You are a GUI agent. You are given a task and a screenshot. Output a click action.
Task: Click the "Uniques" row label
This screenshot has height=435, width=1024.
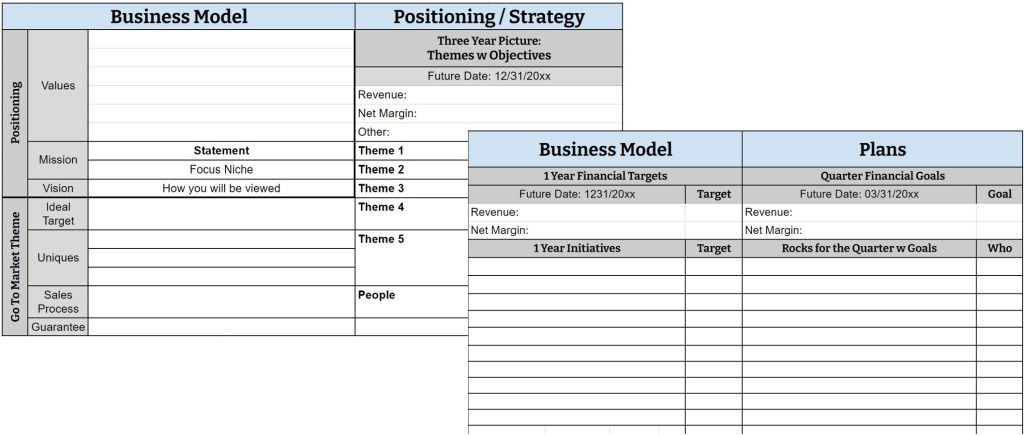[58, 258]
